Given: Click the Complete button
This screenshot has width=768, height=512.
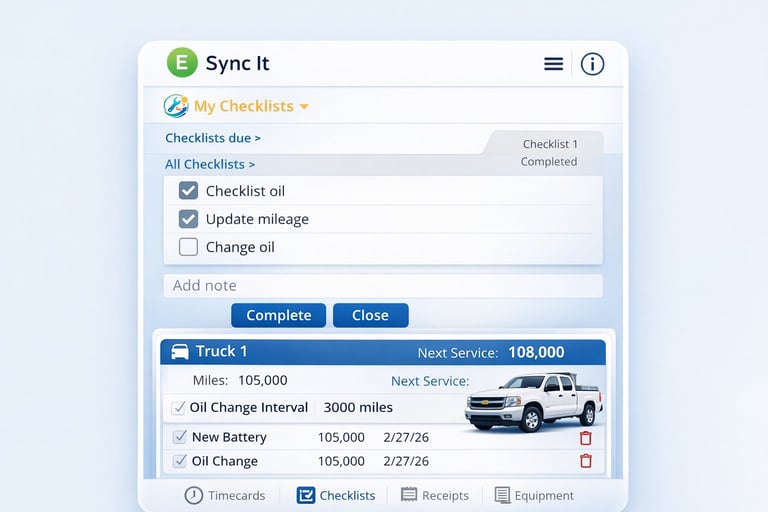Looking at the screenshot, I should (x=278, y=315).
